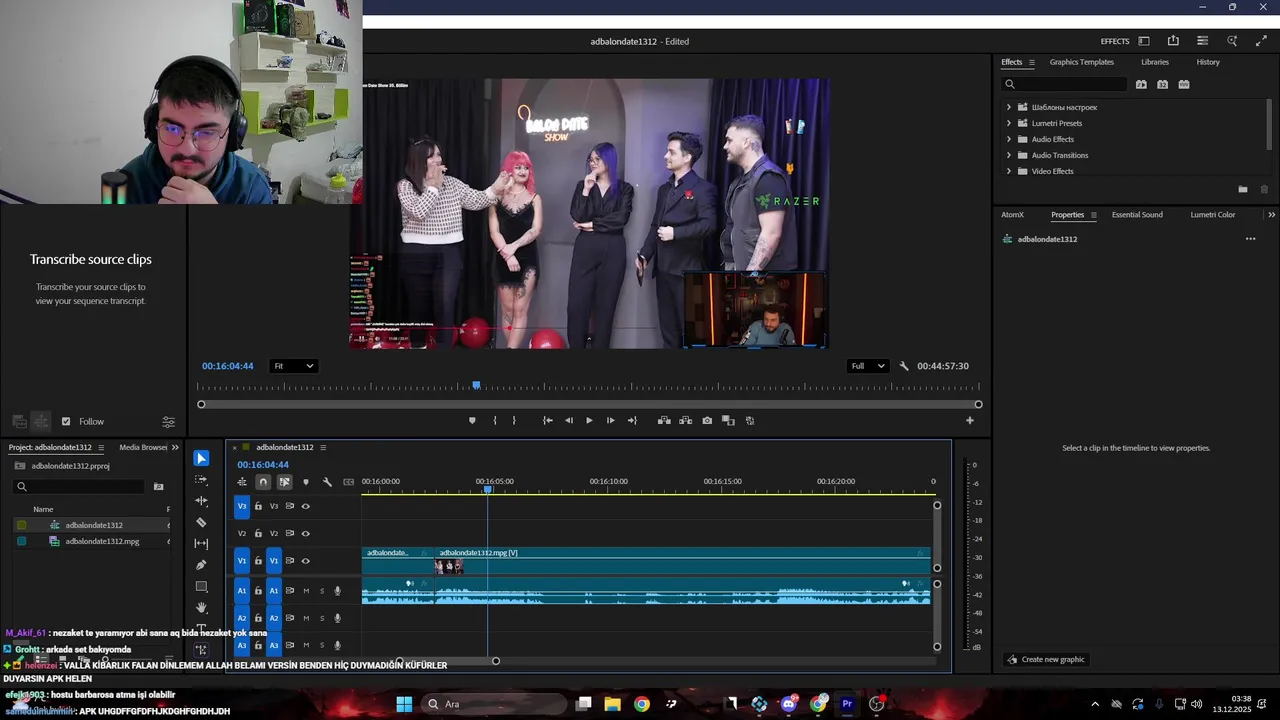Click the Export Frame camera icon
Screen dimensions: 1280x720
(707, 420)
